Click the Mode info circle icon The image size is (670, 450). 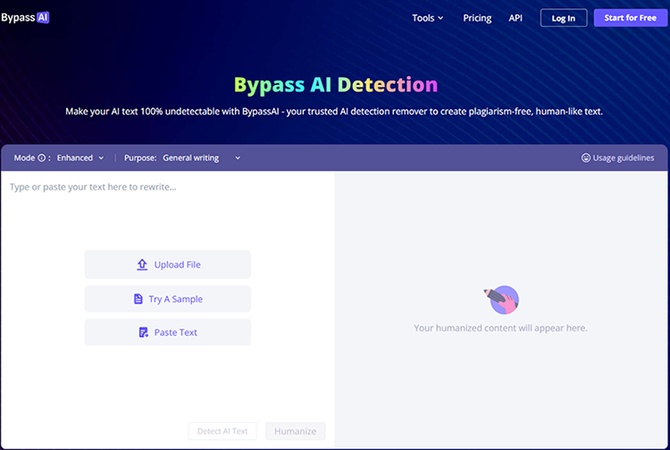point(41,158)
